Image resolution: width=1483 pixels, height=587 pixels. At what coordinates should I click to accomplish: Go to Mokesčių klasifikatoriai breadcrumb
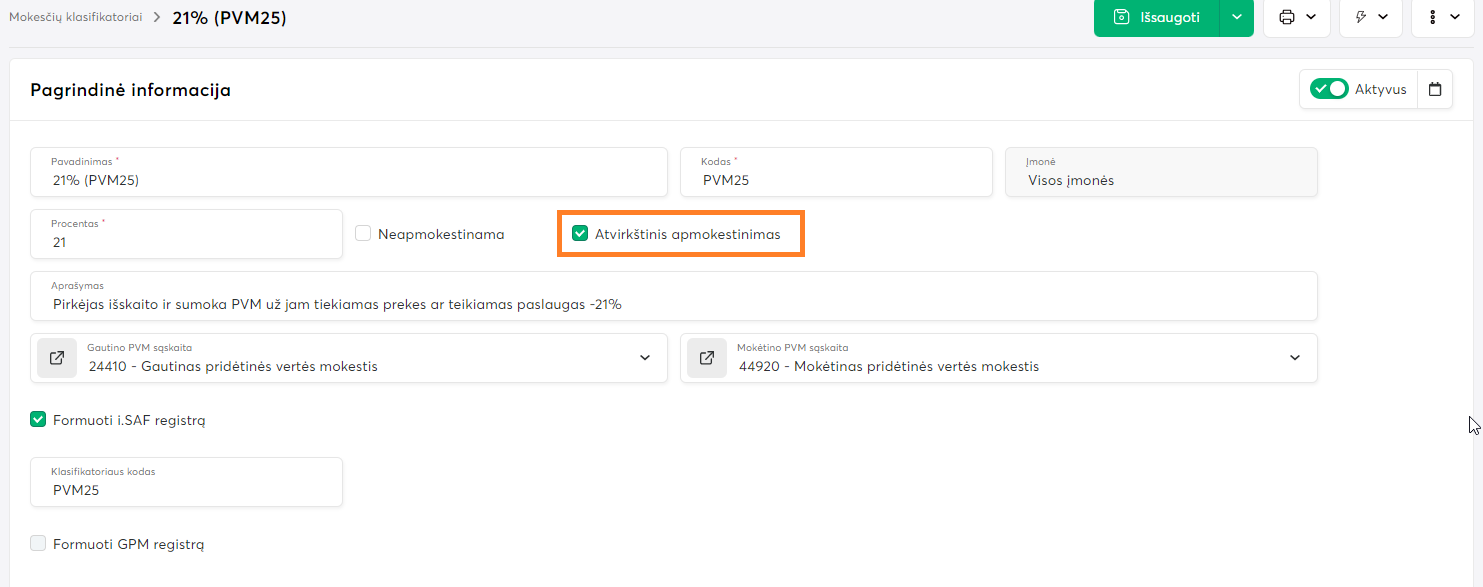point(75,17)
